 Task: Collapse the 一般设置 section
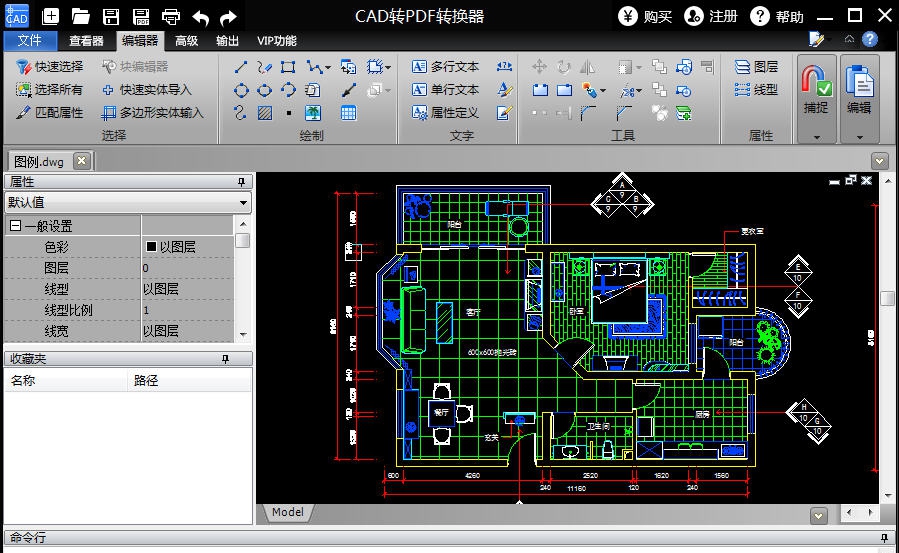(15, 227)
